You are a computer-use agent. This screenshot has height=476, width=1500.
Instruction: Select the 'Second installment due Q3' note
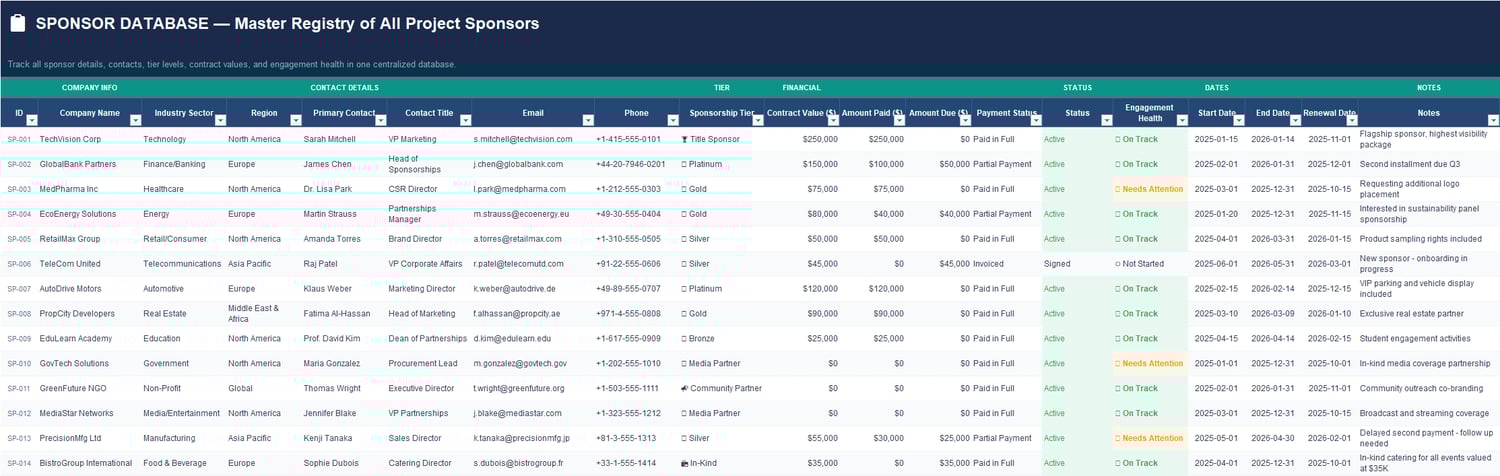[1429, 164]
